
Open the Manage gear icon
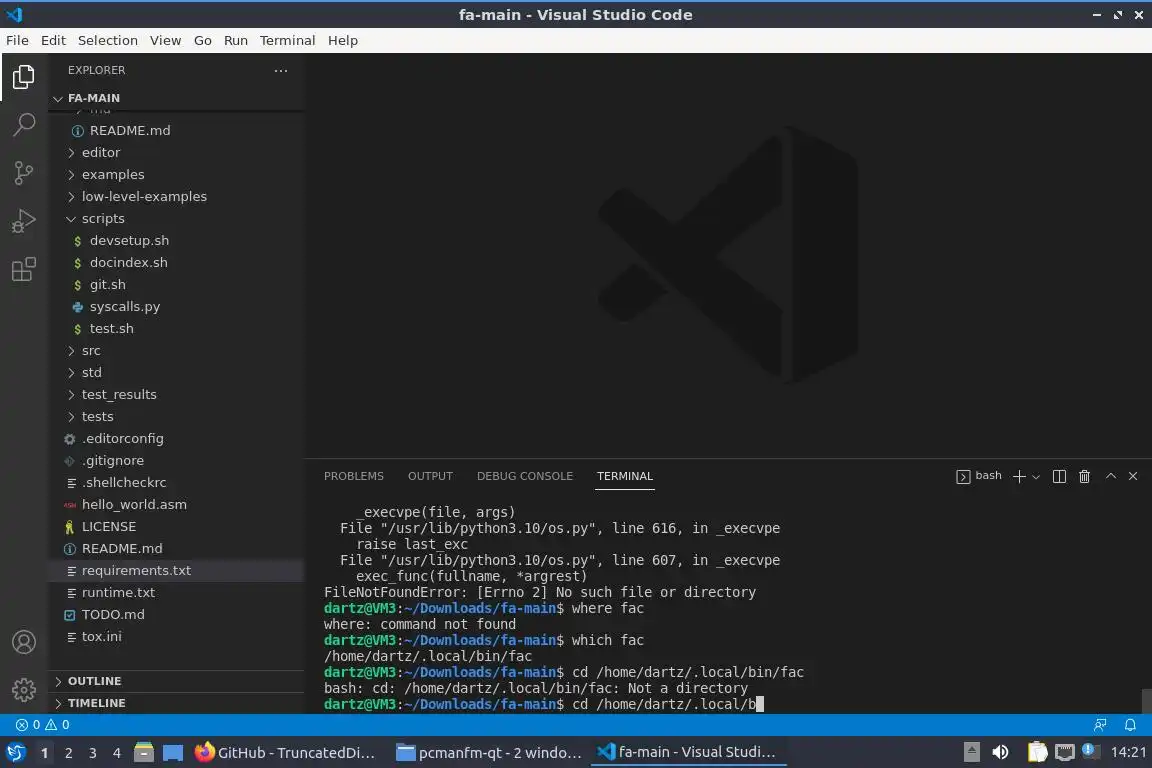[24, 689]
